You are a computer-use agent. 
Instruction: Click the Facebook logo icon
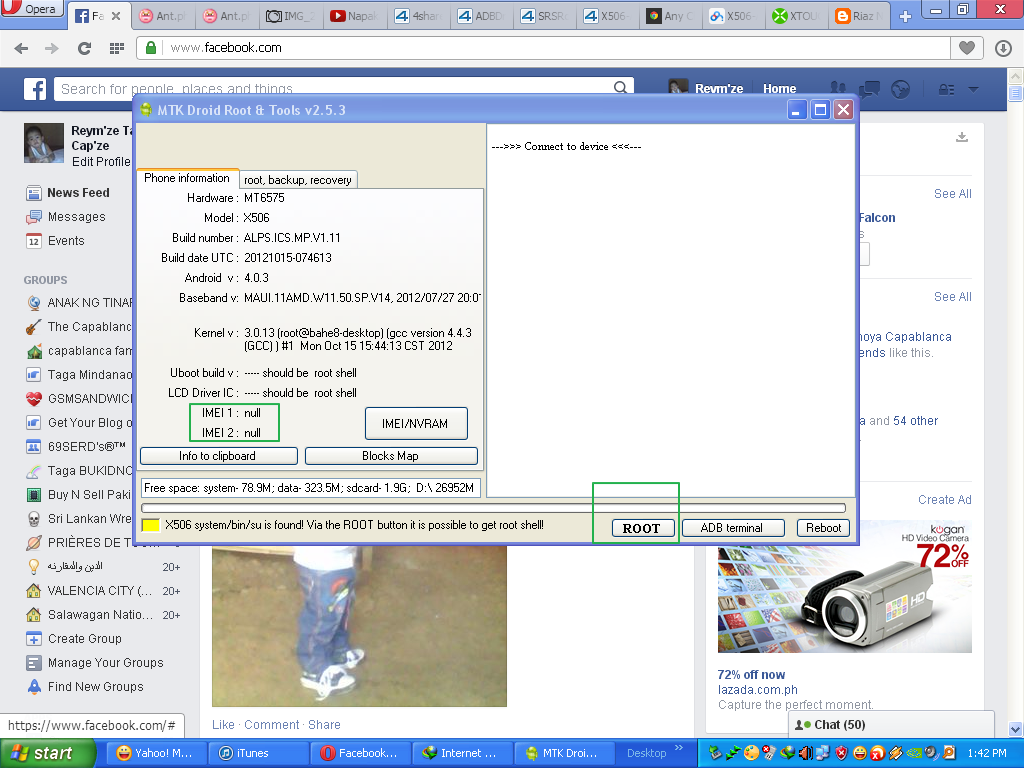coord(35,89)
